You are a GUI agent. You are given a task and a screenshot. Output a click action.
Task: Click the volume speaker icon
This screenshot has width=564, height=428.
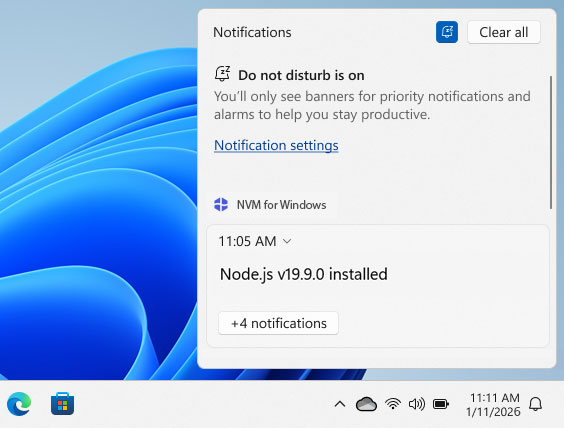click(417, 404)
